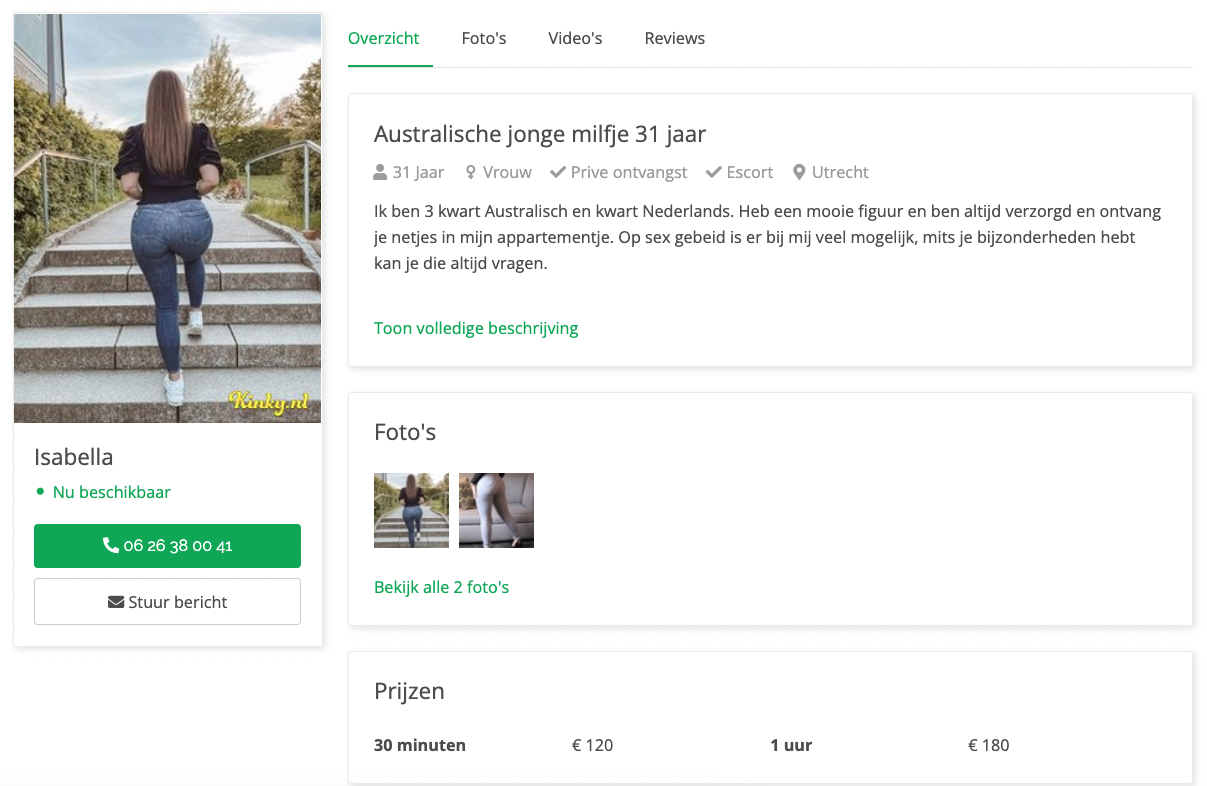Click the heading Australische jonge milfje 31 jaar

(x=540, y=134)
